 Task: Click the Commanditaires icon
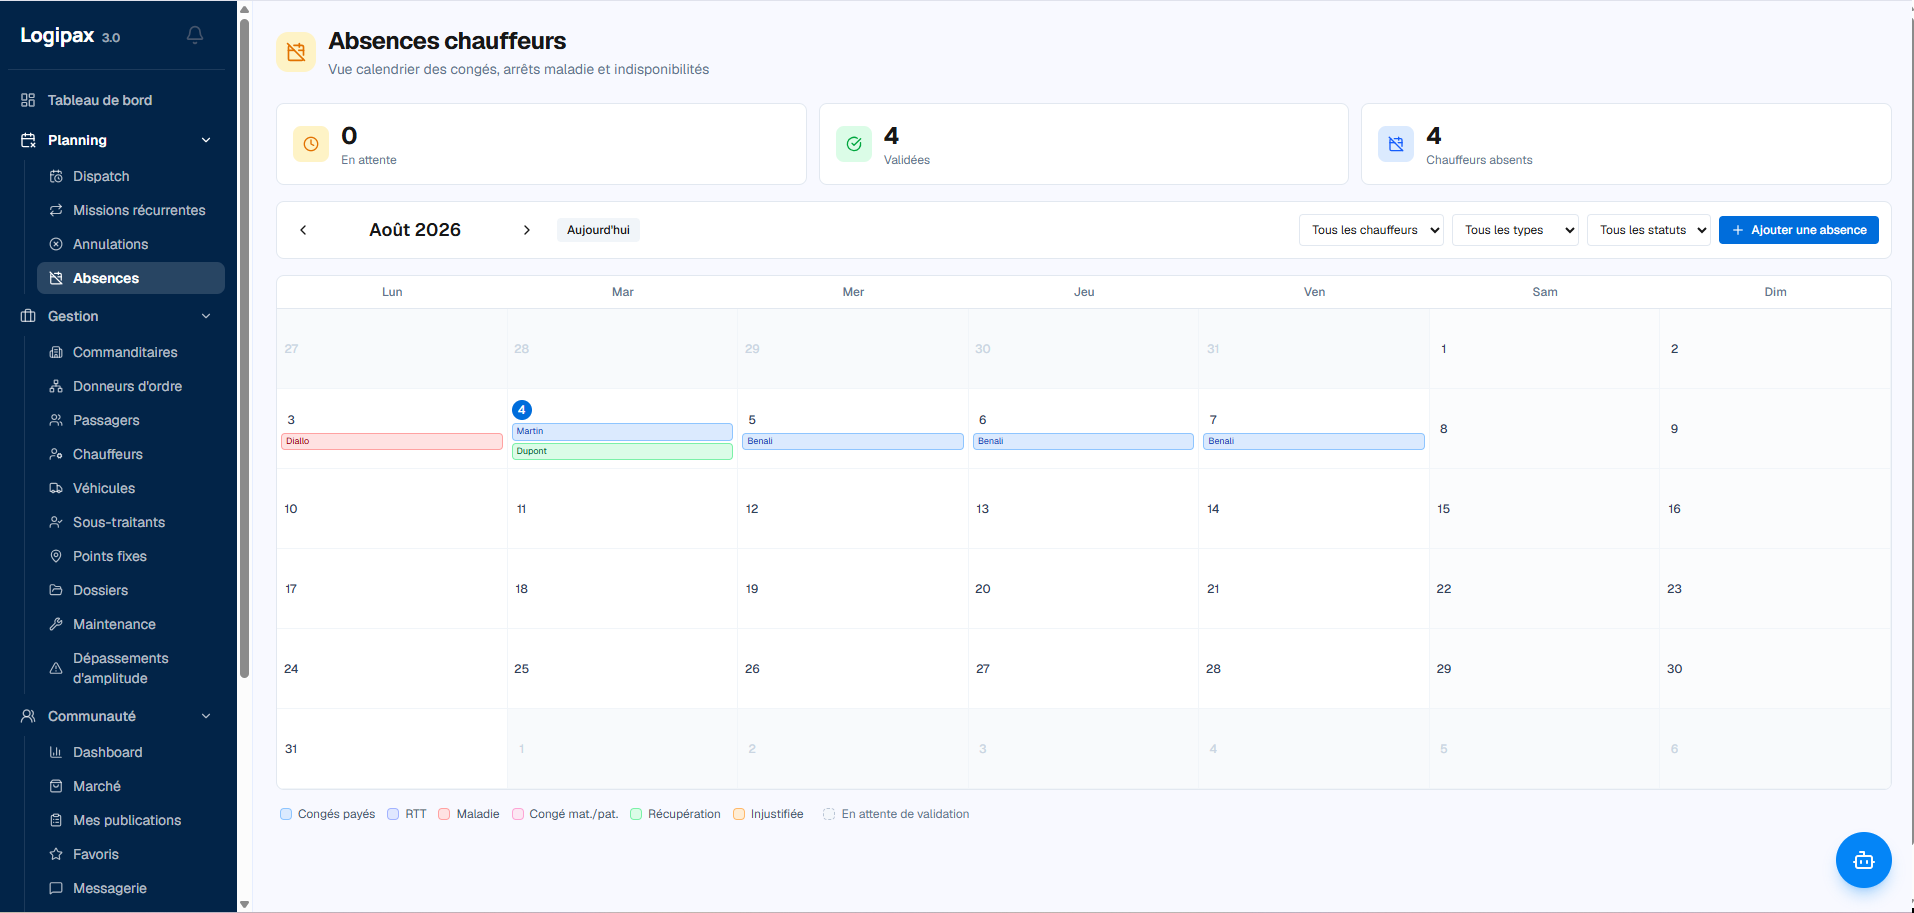(x=56, y=352)
